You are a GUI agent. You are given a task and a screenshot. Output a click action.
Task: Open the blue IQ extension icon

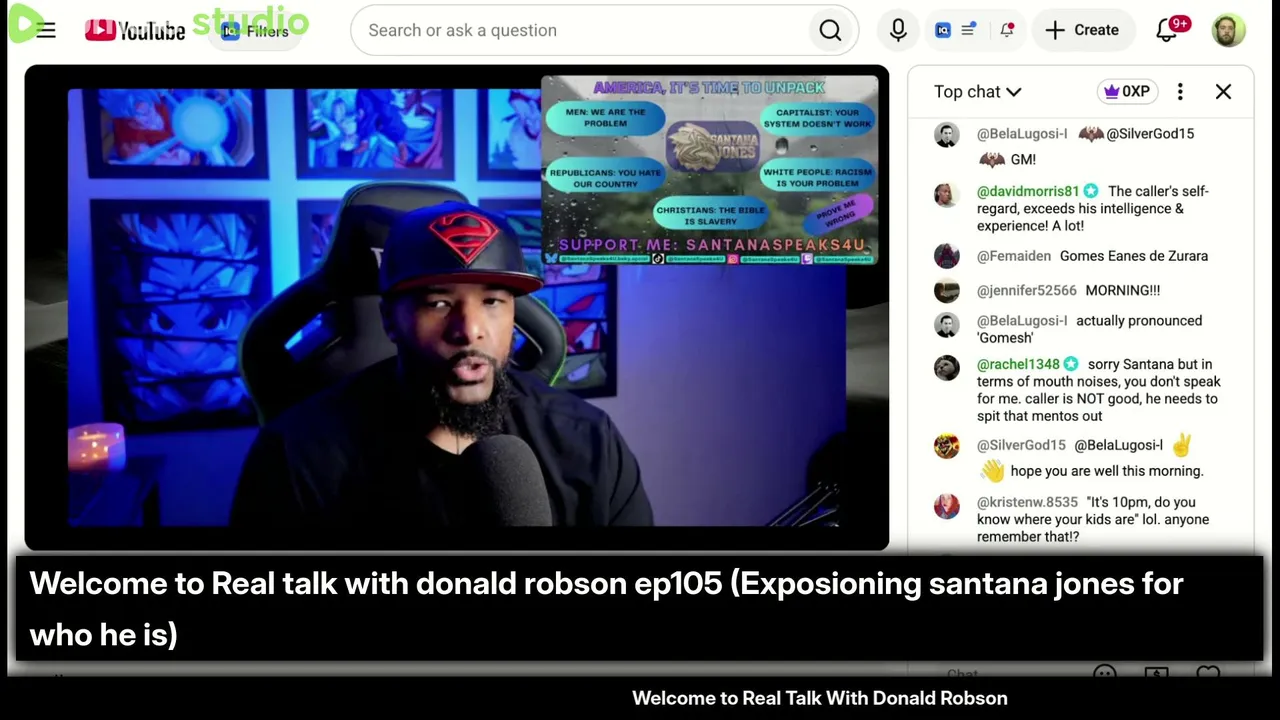click(943, 30)
